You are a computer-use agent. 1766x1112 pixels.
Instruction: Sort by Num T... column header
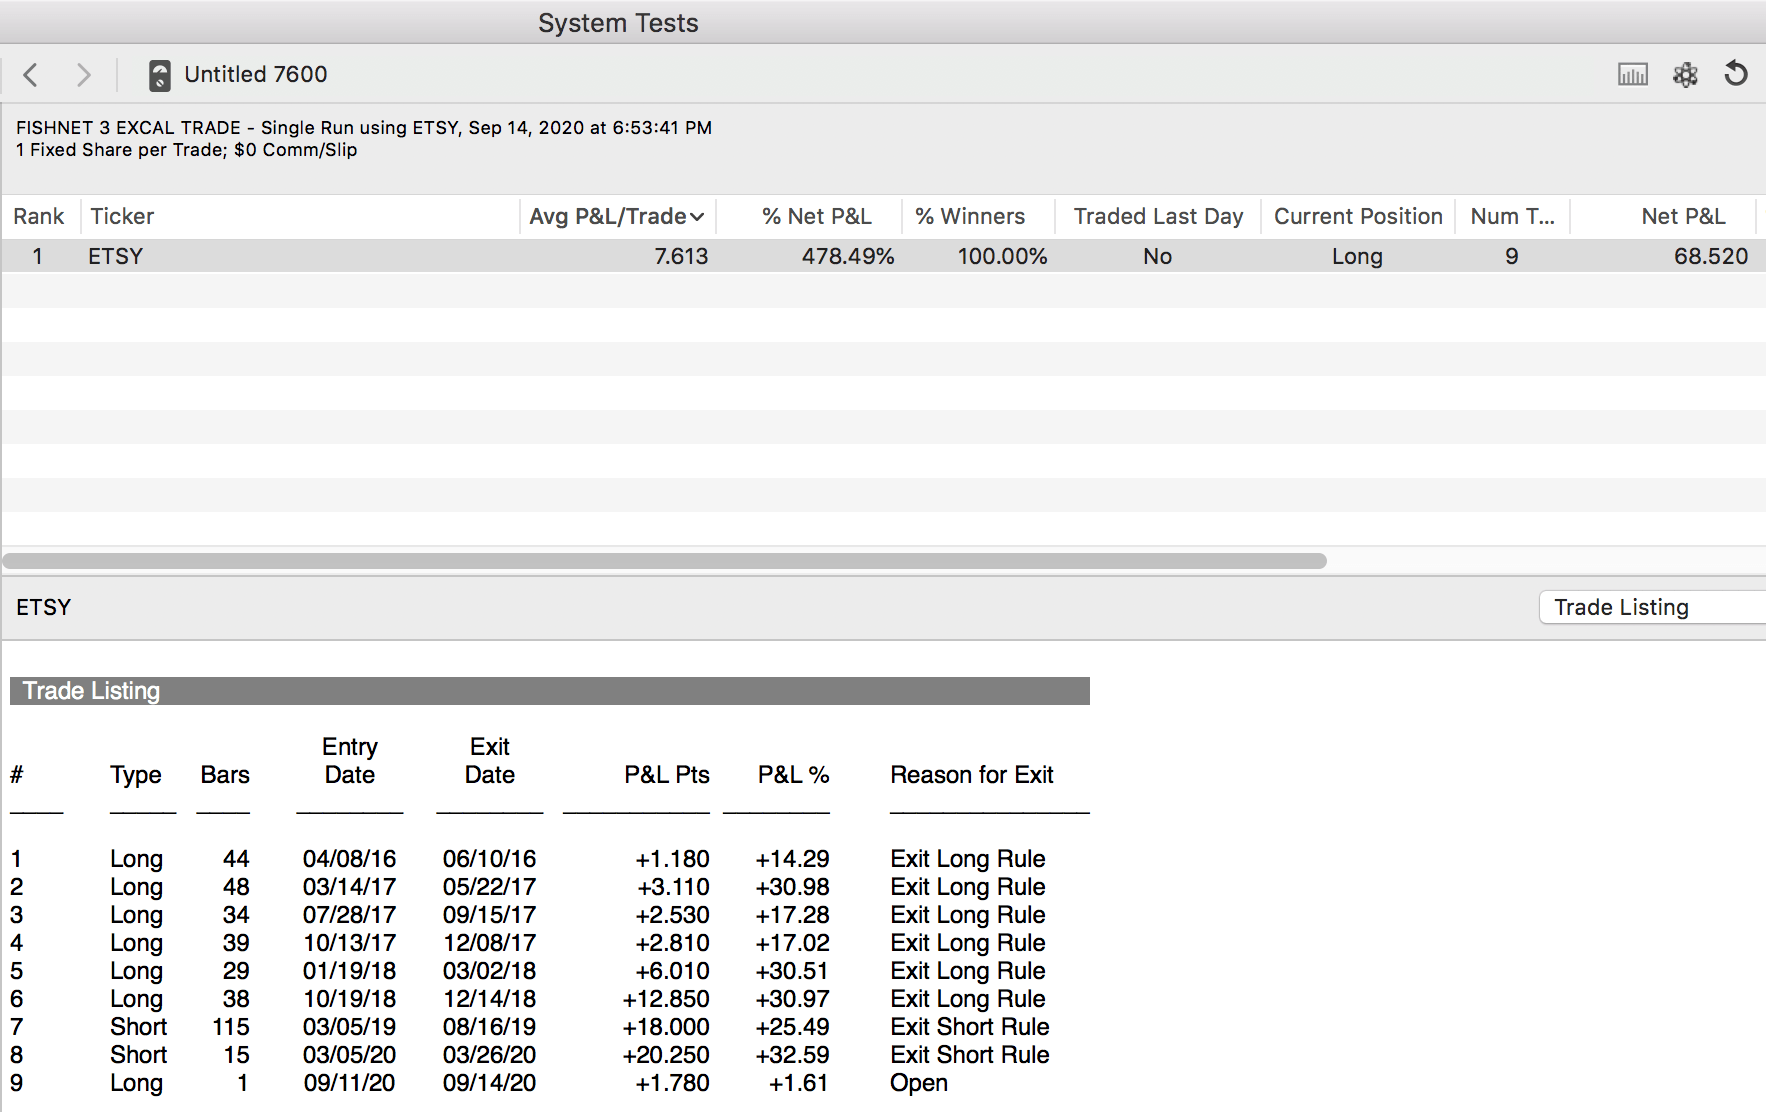coord(1512,216)
